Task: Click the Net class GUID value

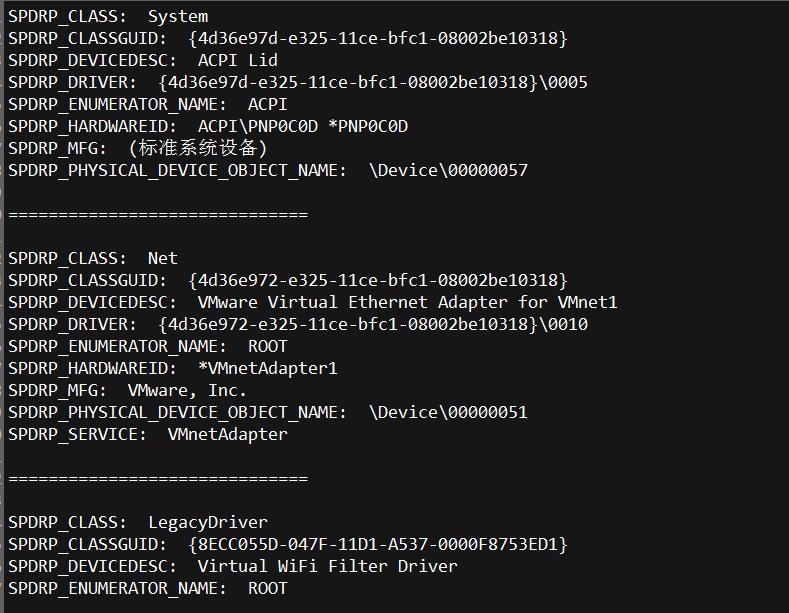Action: coord(378,280)
